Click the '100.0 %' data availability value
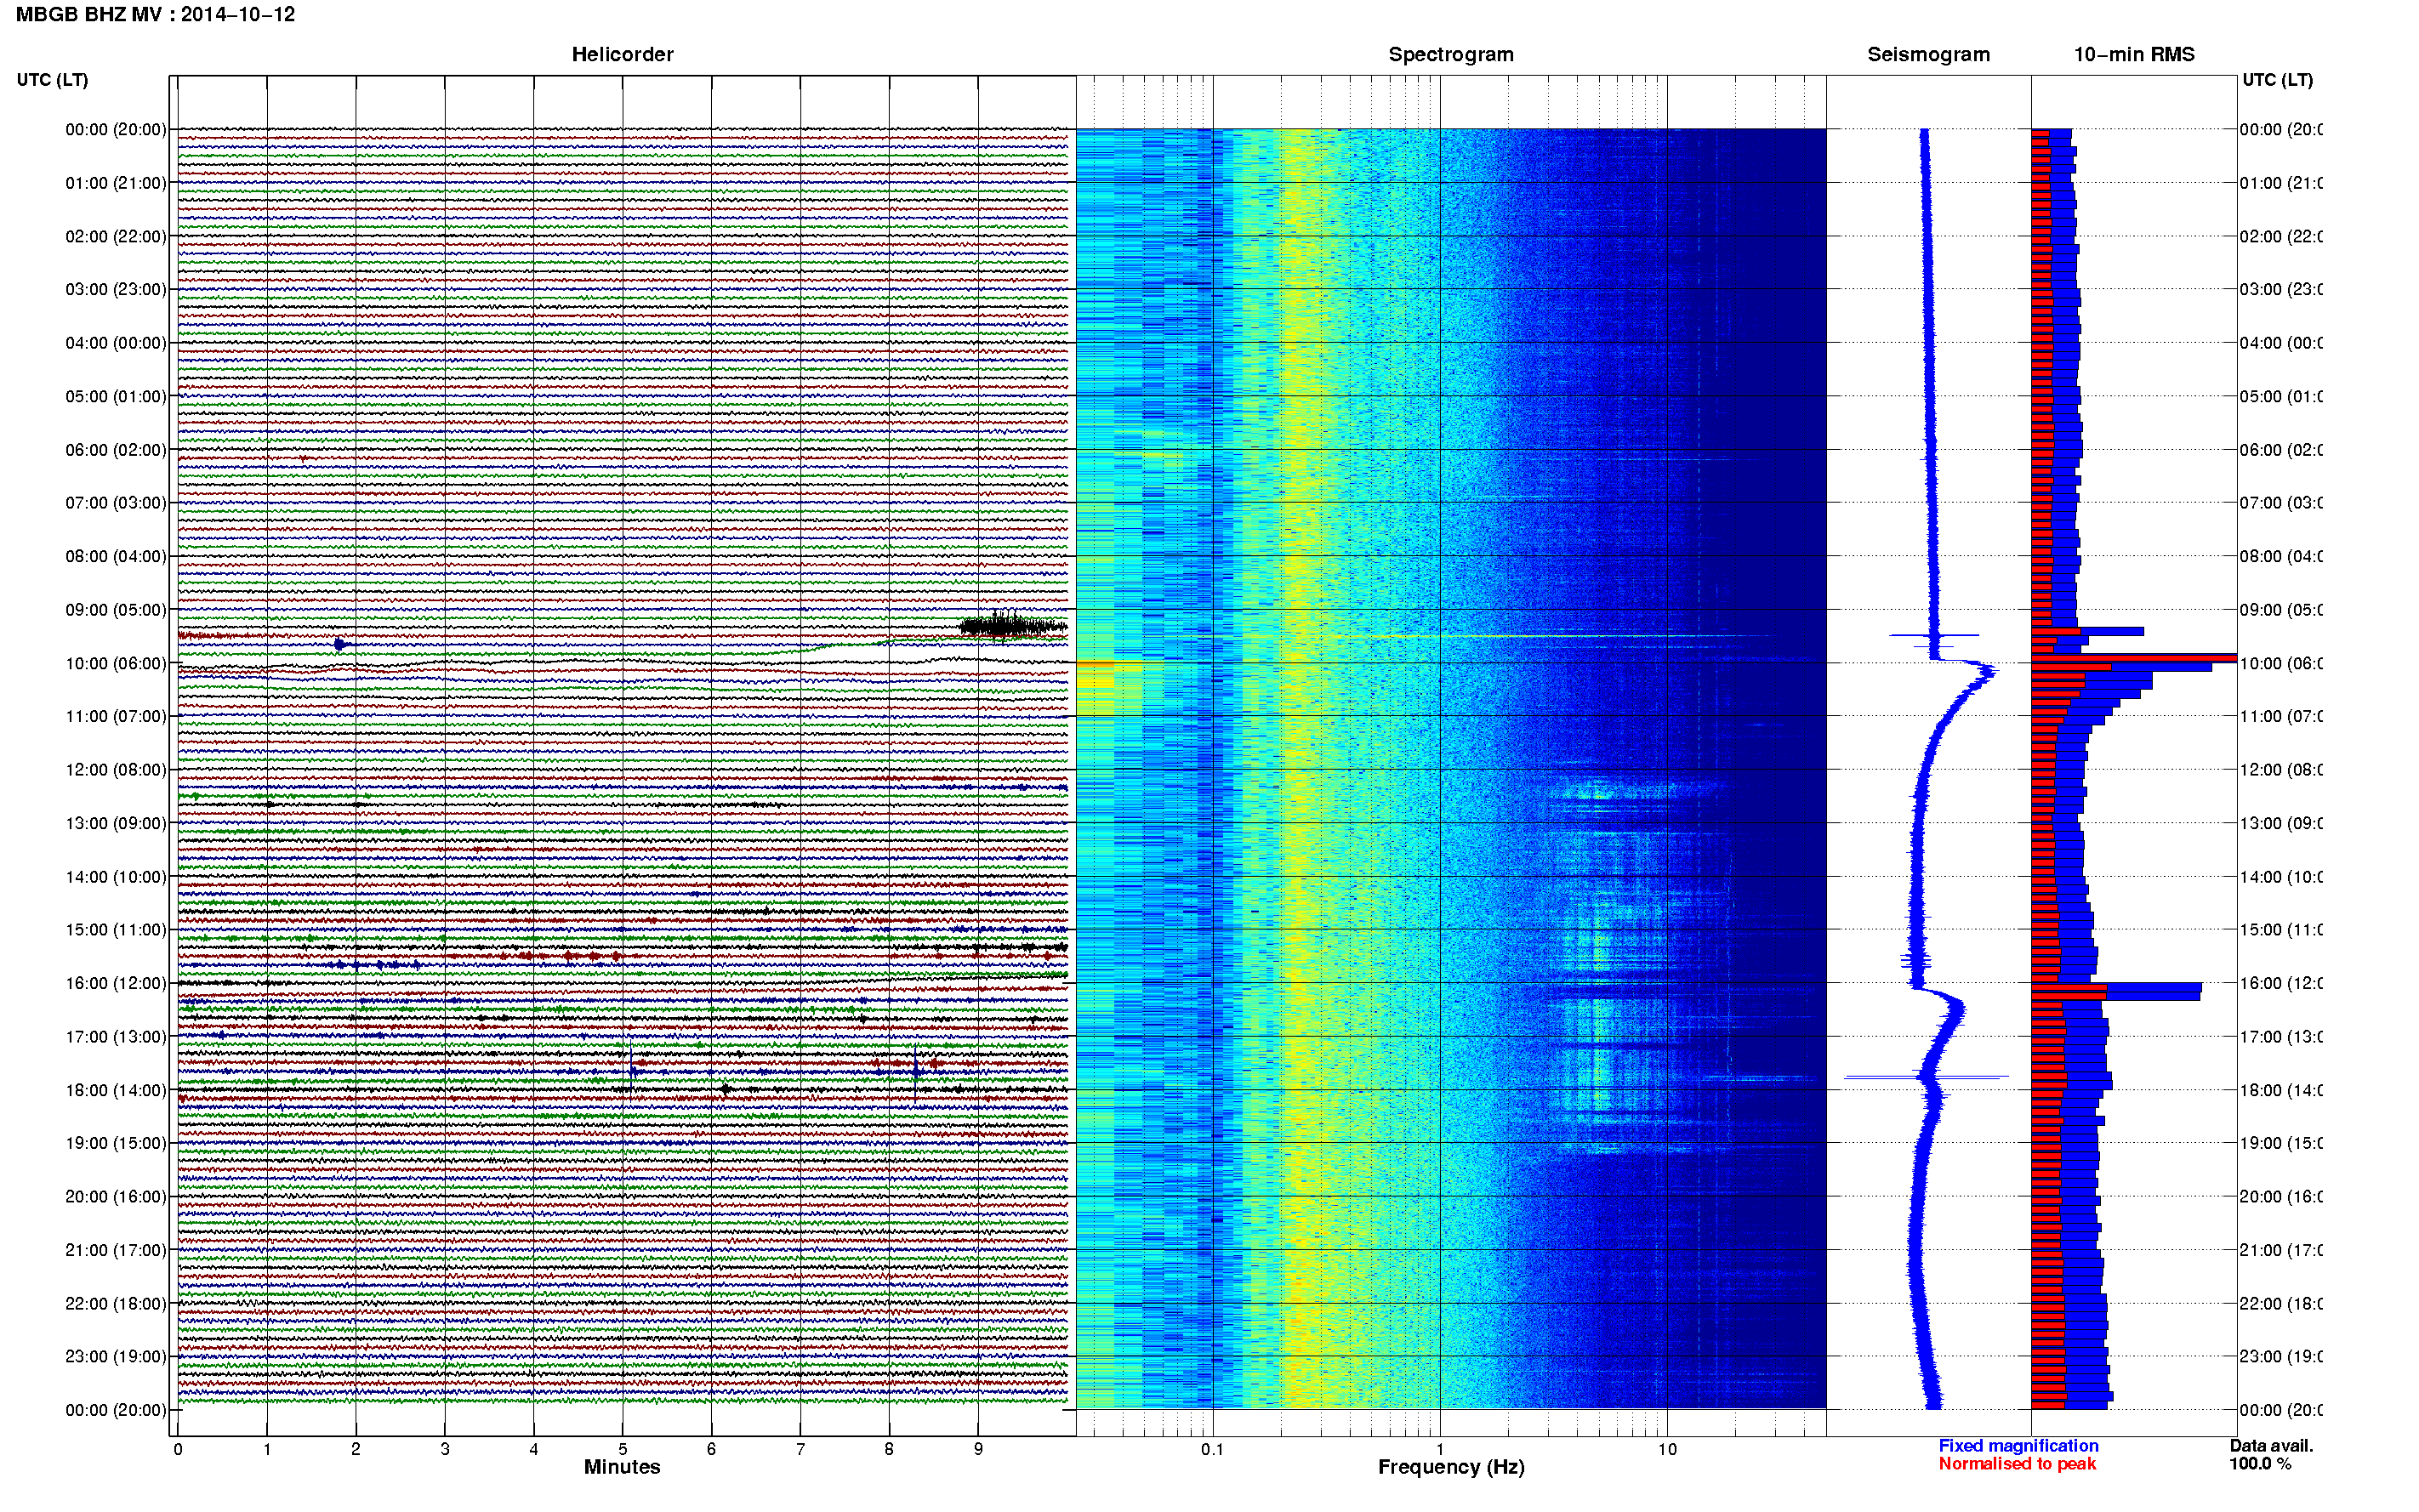2419x1512 pixels. (2260, 1464)
